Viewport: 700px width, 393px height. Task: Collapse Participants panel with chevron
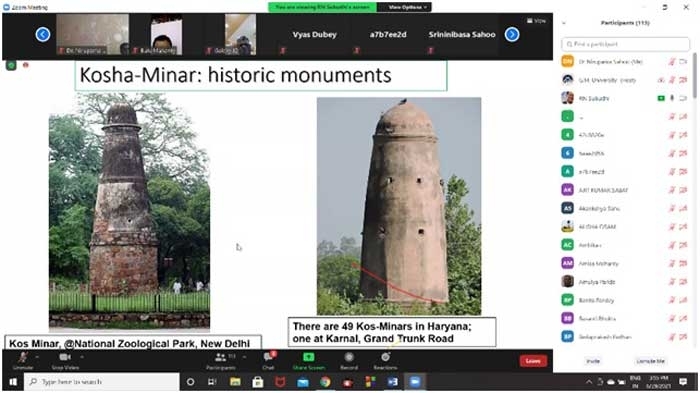point(564,23)
